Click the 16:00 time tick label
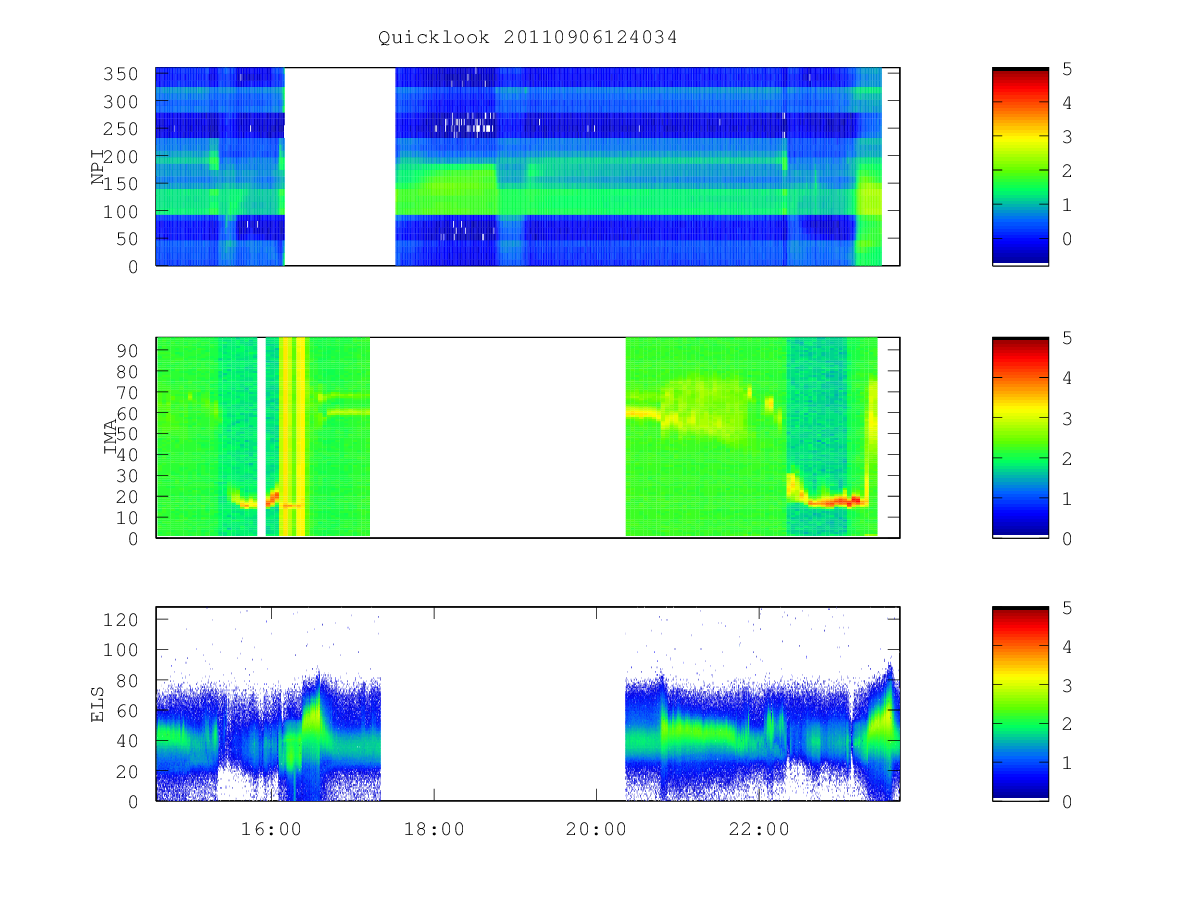Viewport: 1200px width, 900px height. click(272, 829)
